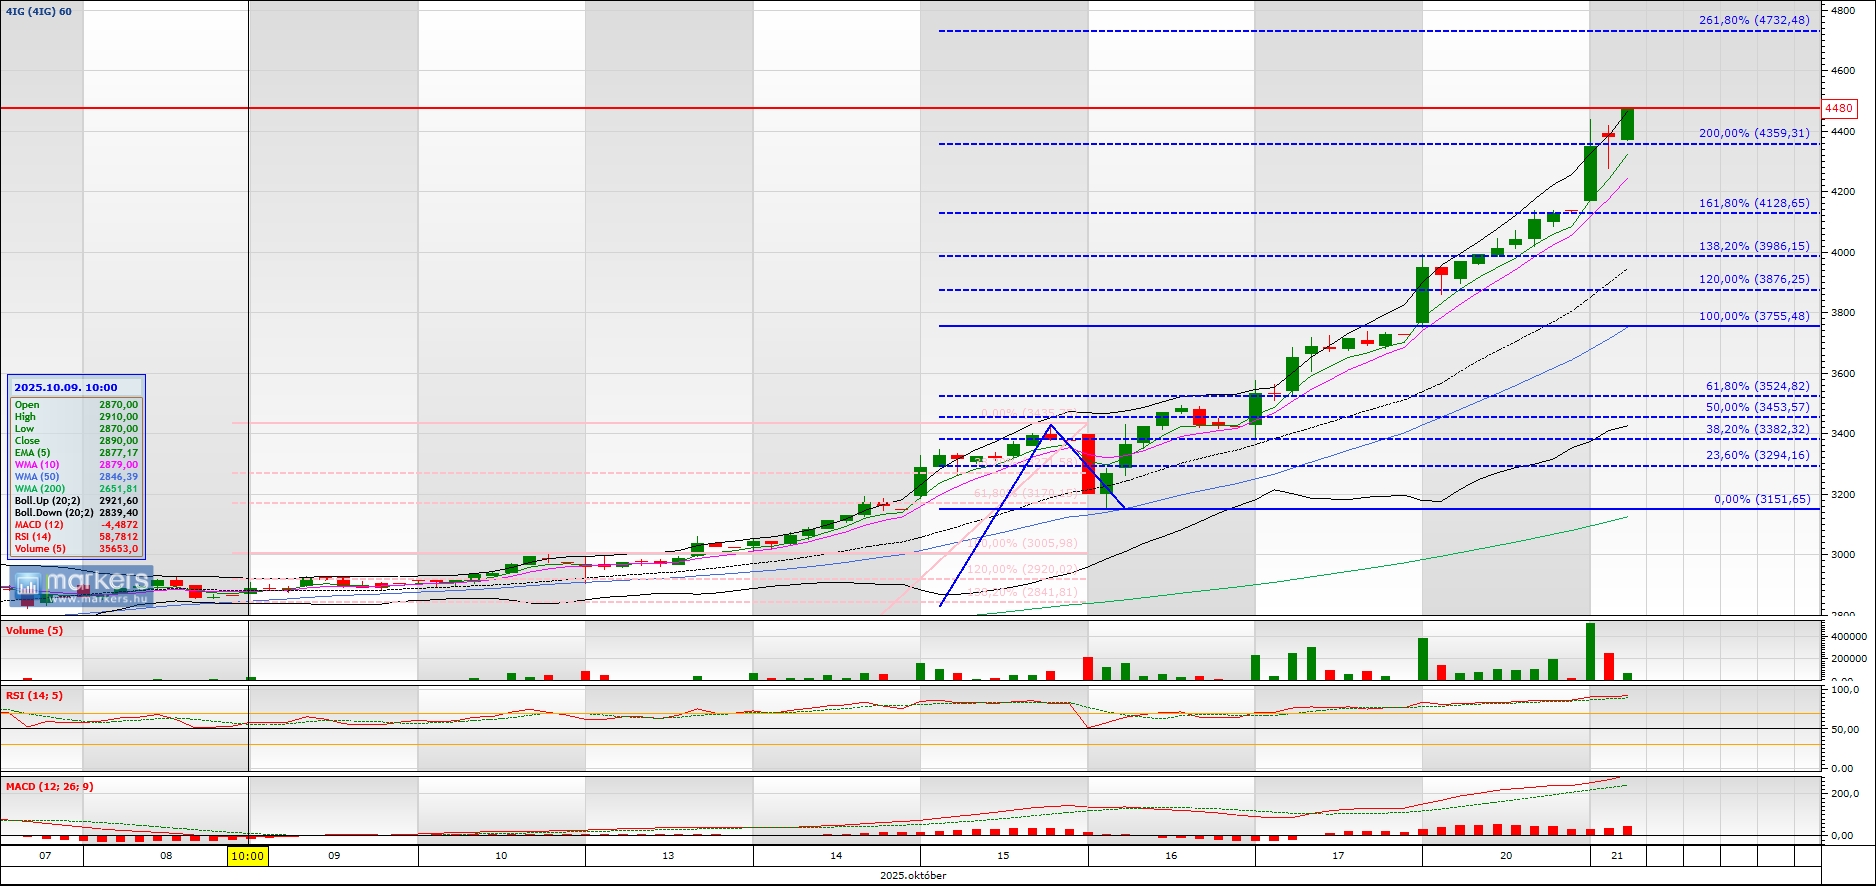The width and height of the screenshot is (1876, 886).
Task: Click the 2025.október month label
Action: coord(913,876)
